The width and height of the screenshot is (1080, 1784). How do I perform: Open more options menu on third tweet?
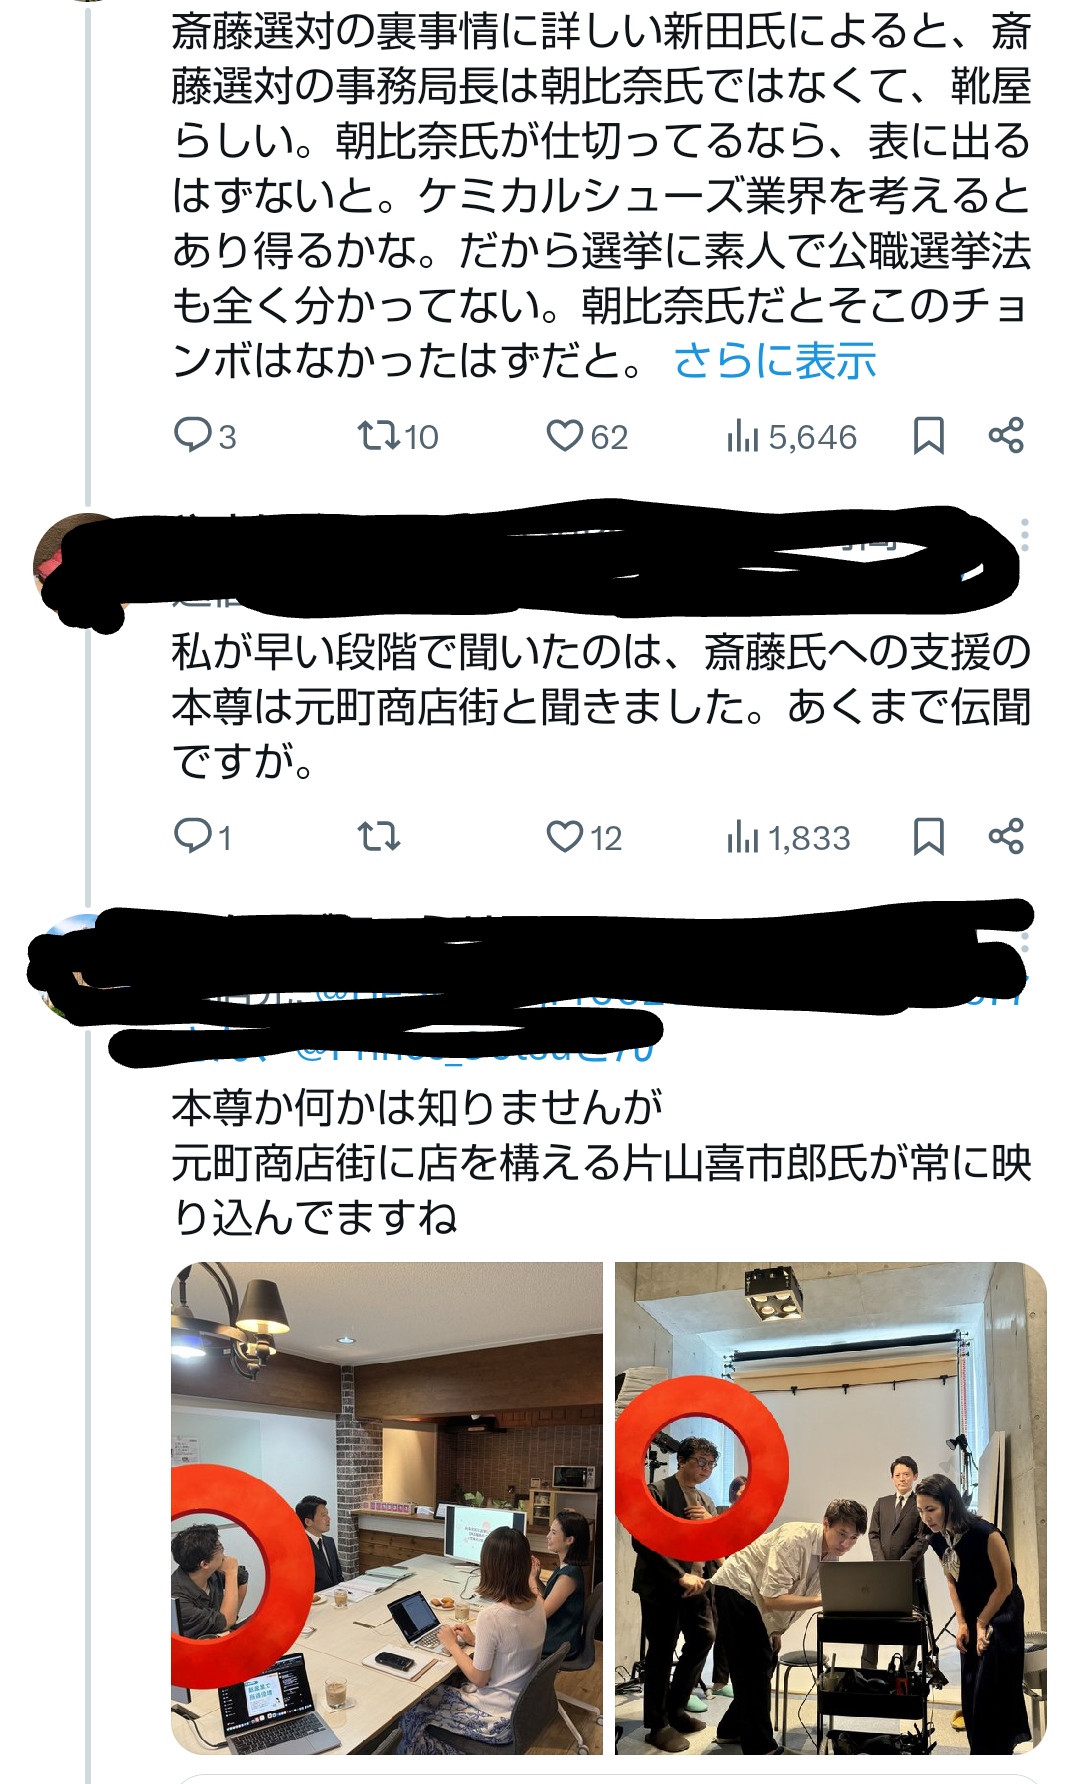click(1024, 942)
